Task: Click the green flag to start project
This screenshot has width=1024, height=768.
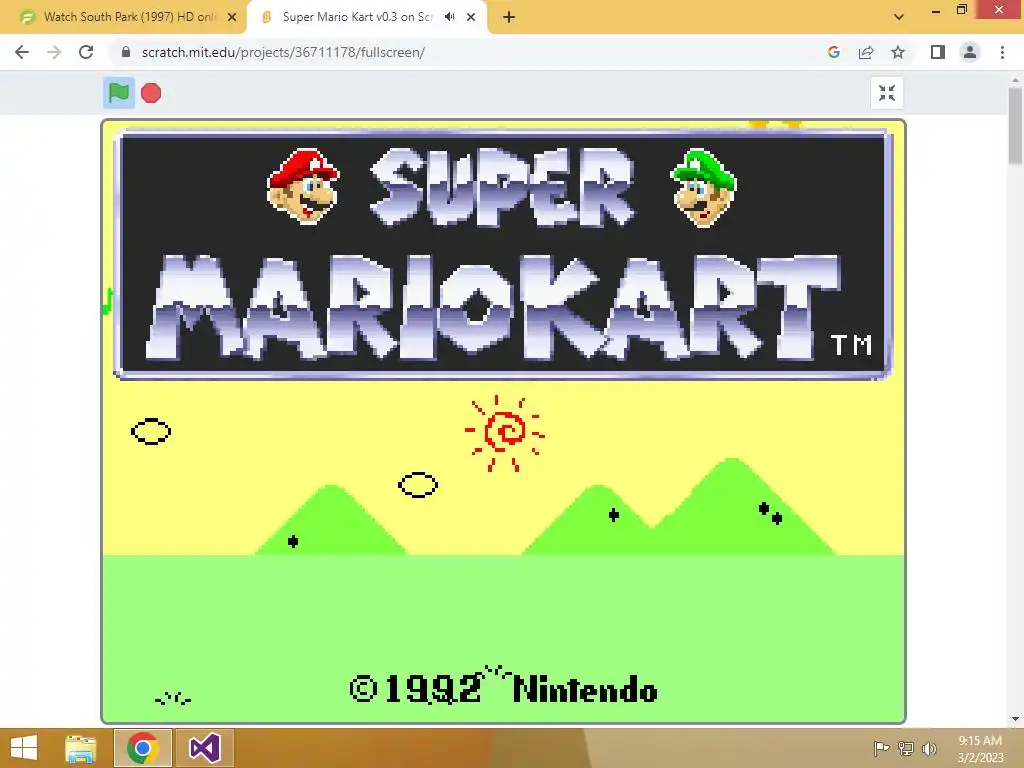Action: pyautogui.click(x=119, y=93)
